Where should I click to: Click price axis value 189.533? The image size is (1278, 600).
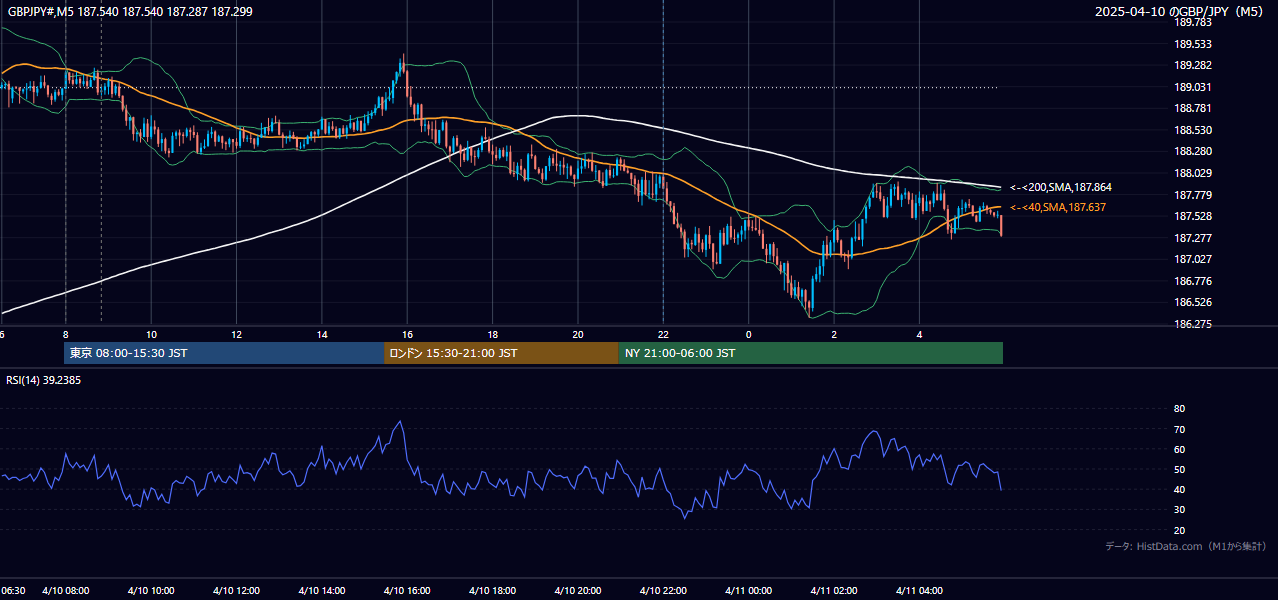1192,44
